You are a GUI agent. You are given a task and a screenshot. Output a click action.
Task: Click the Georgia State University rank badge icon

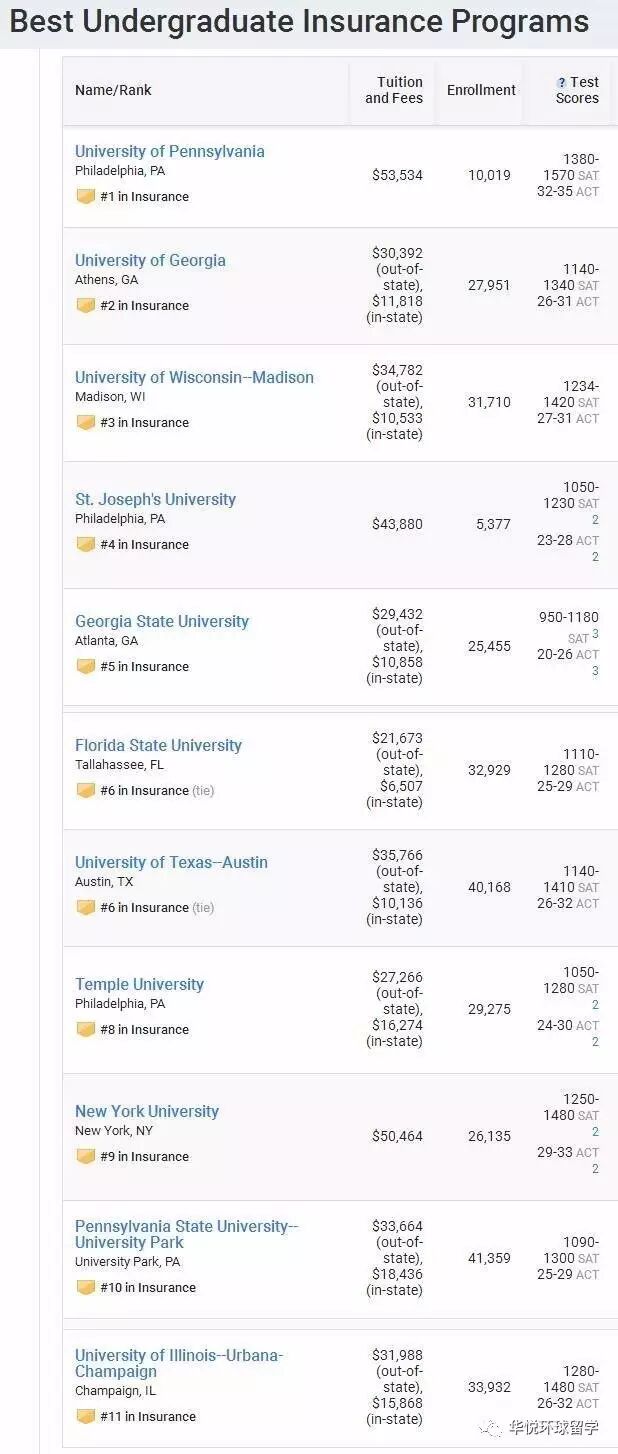(86, 667)
